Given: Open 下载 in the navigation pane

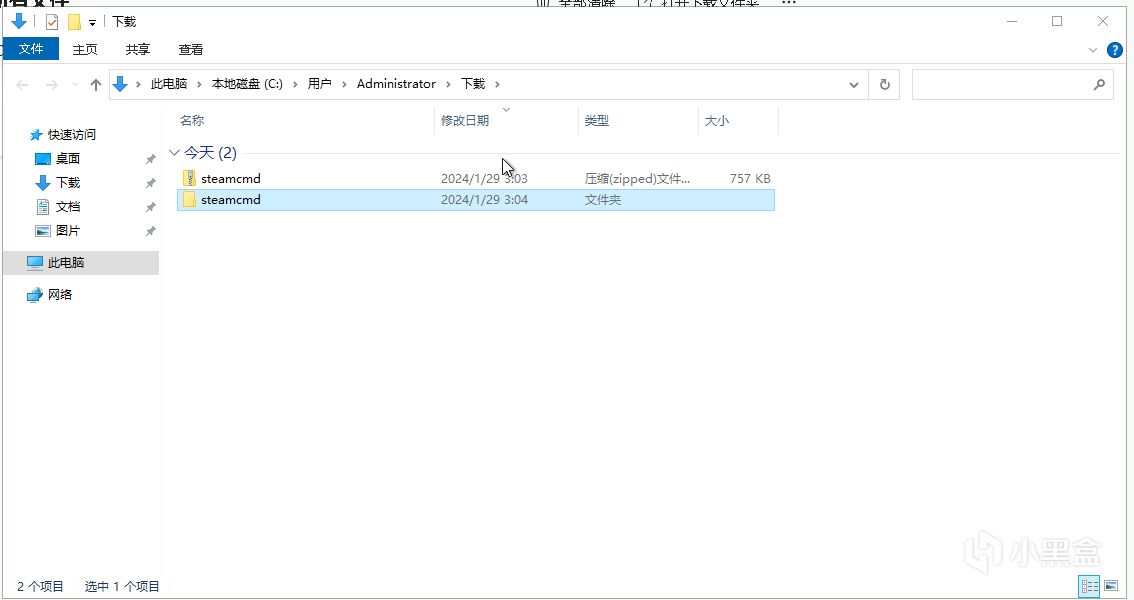Looking at the screenshot, I should click(x=68, y=182).
